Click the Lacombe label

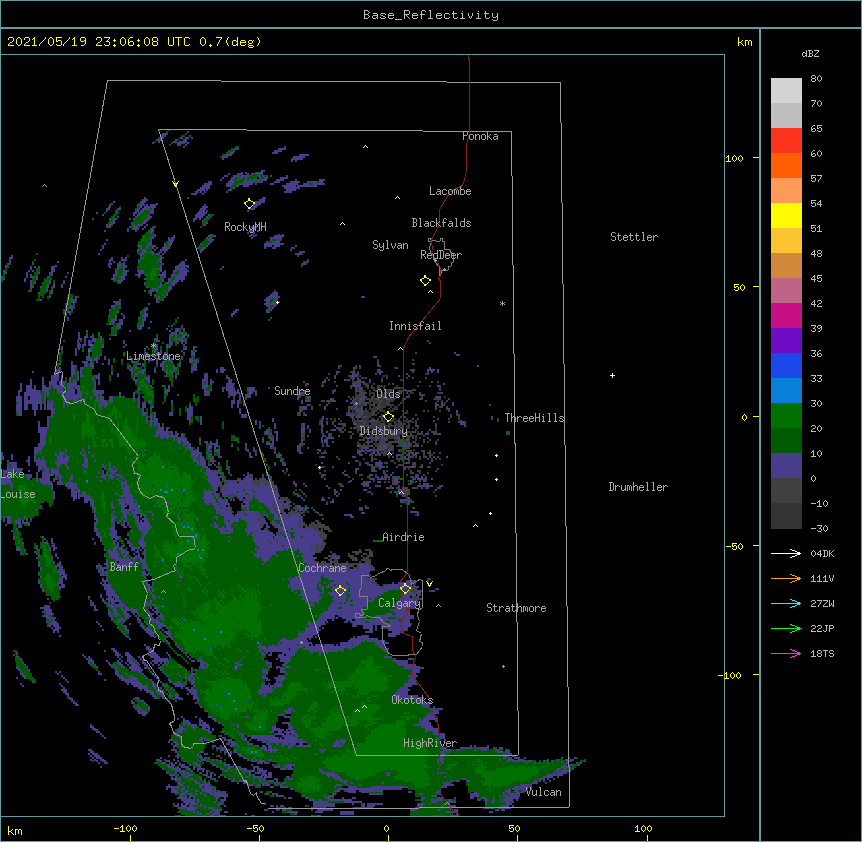(x=450, y=191)
